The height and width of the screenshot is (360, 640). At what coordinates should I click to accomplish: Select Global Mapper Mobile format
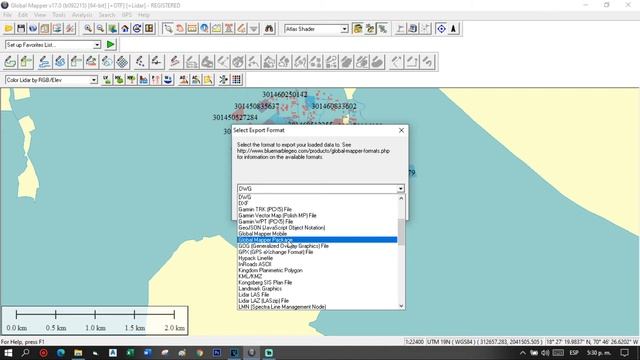(317, 234)
